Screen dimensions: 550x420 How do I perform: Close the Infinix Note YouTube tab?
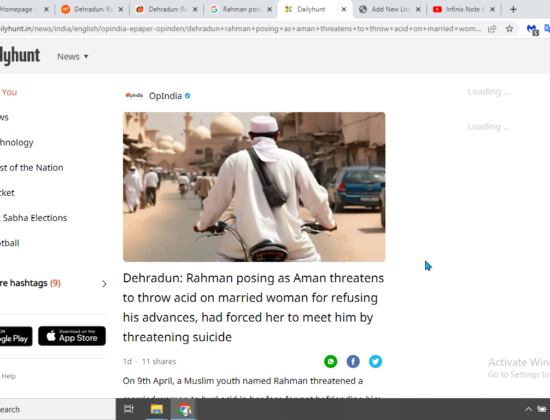492,9
